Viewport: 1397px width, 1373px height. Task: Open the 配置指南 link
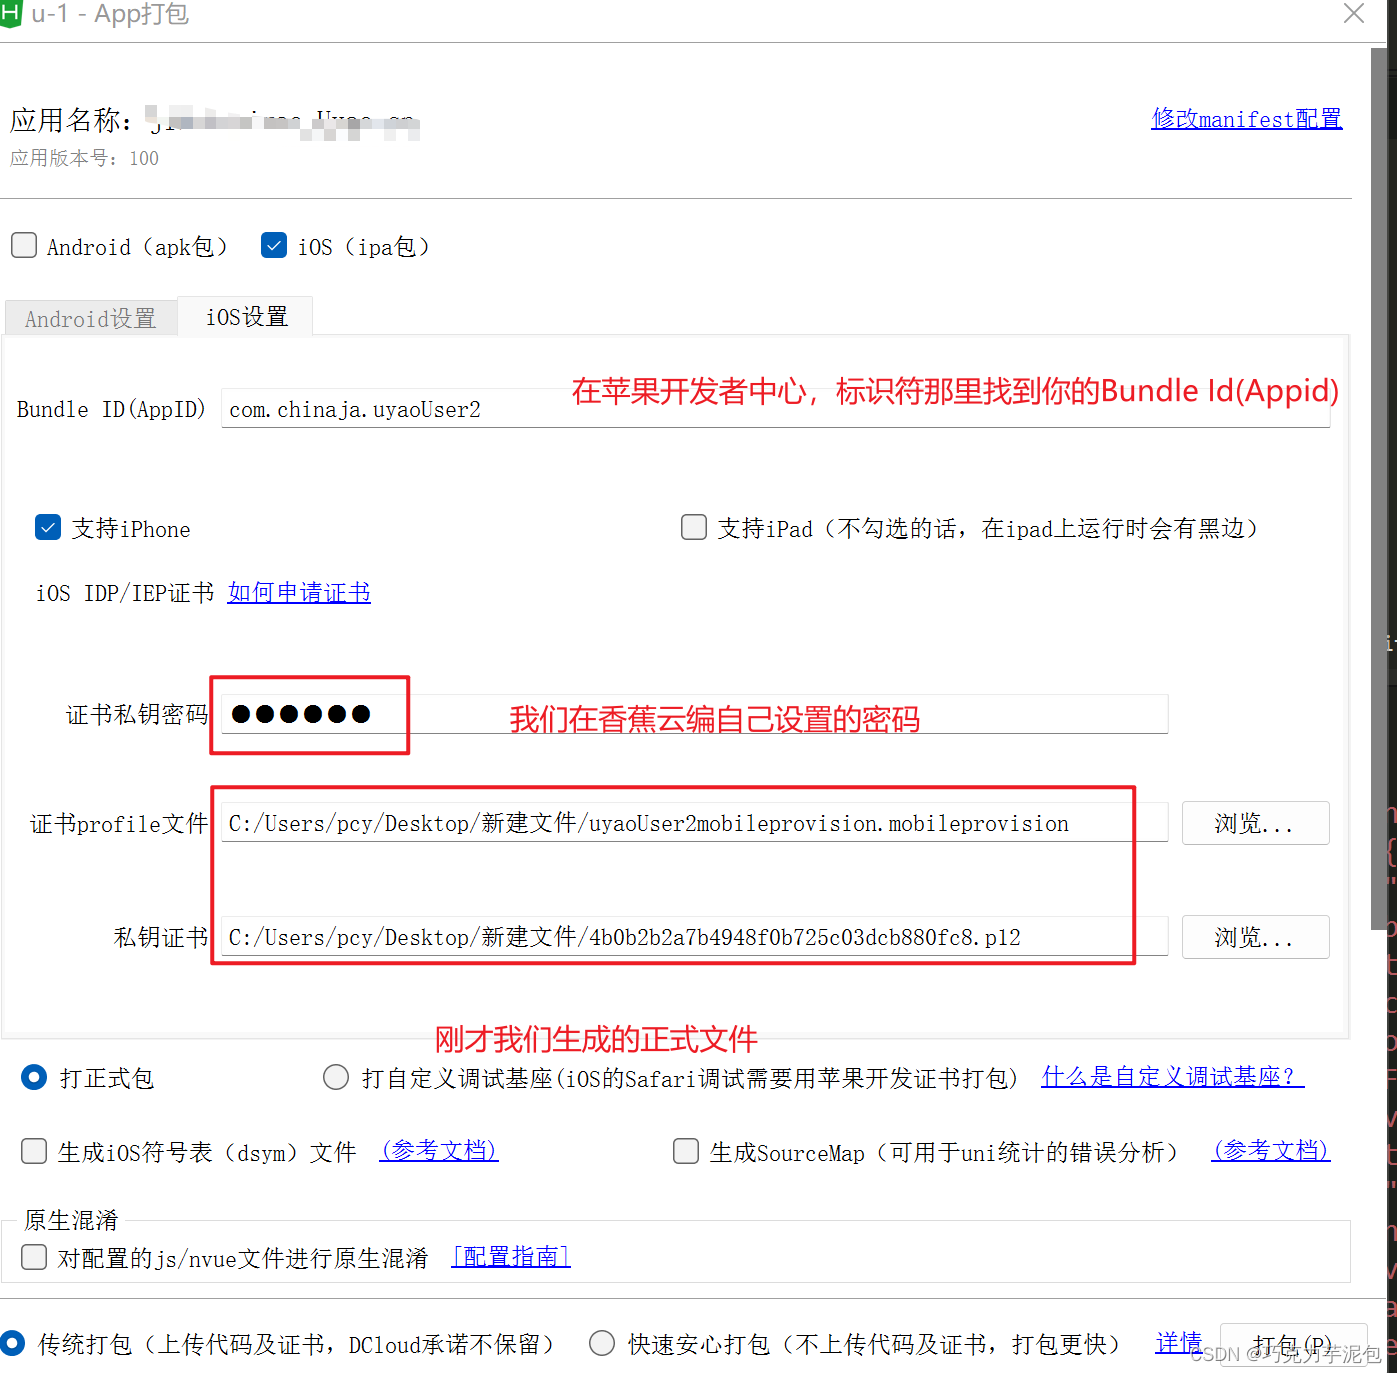pos(511,1256)
